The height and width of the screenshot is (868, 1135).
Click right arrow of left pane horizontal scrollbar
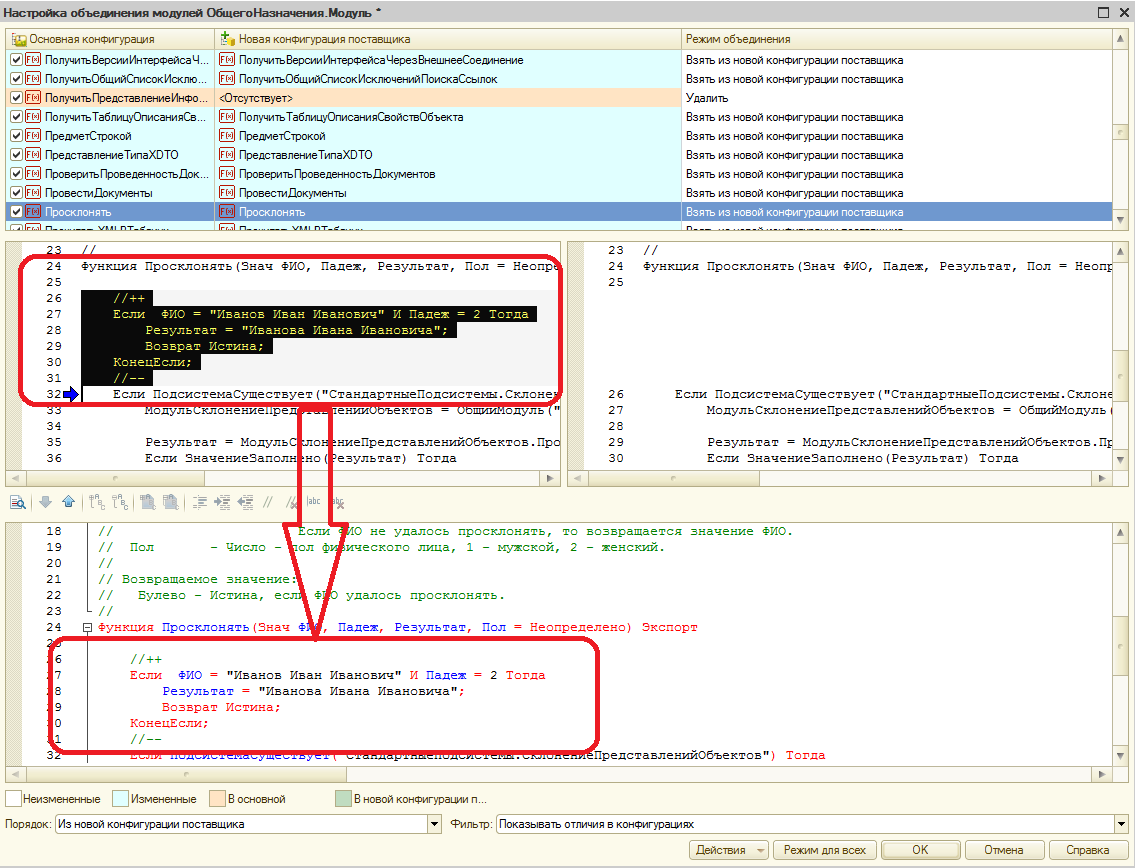pos(551,478)
